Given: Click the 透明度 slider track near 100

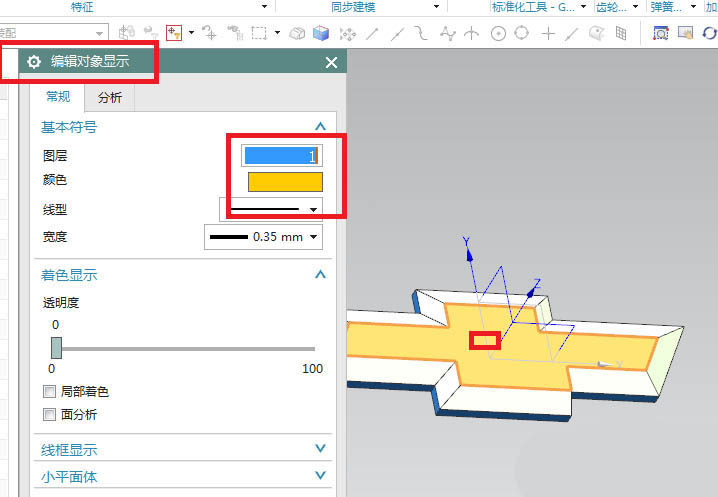Looking at the screenshot, I should tap(311, 349).
